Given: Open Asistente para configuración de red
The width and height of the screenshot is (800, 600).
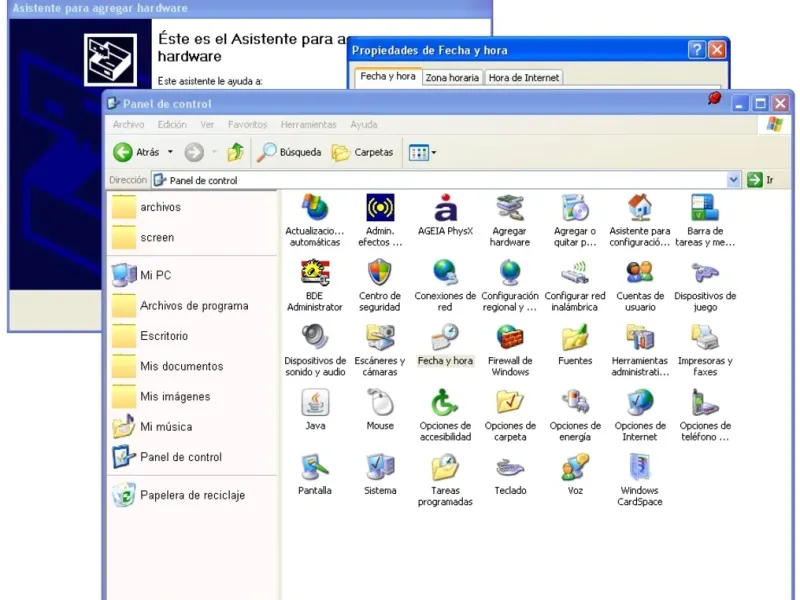Looking at the screenshot, I should click(640, 220).
